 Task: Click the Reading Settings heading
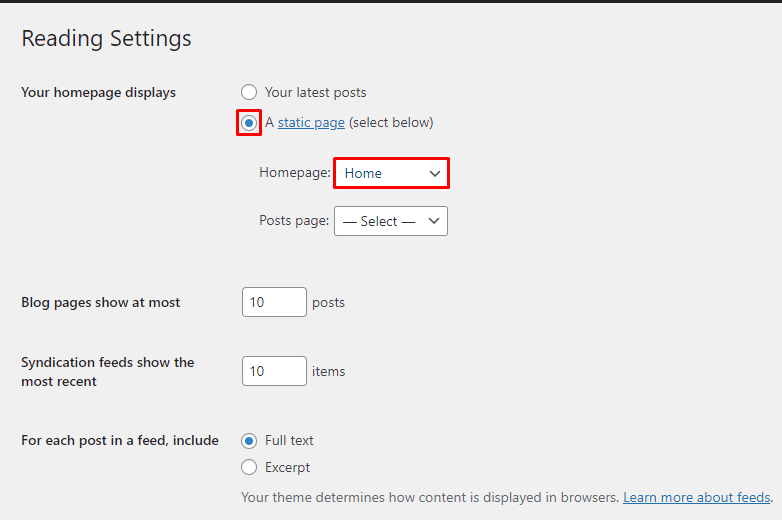click(106, 38)
